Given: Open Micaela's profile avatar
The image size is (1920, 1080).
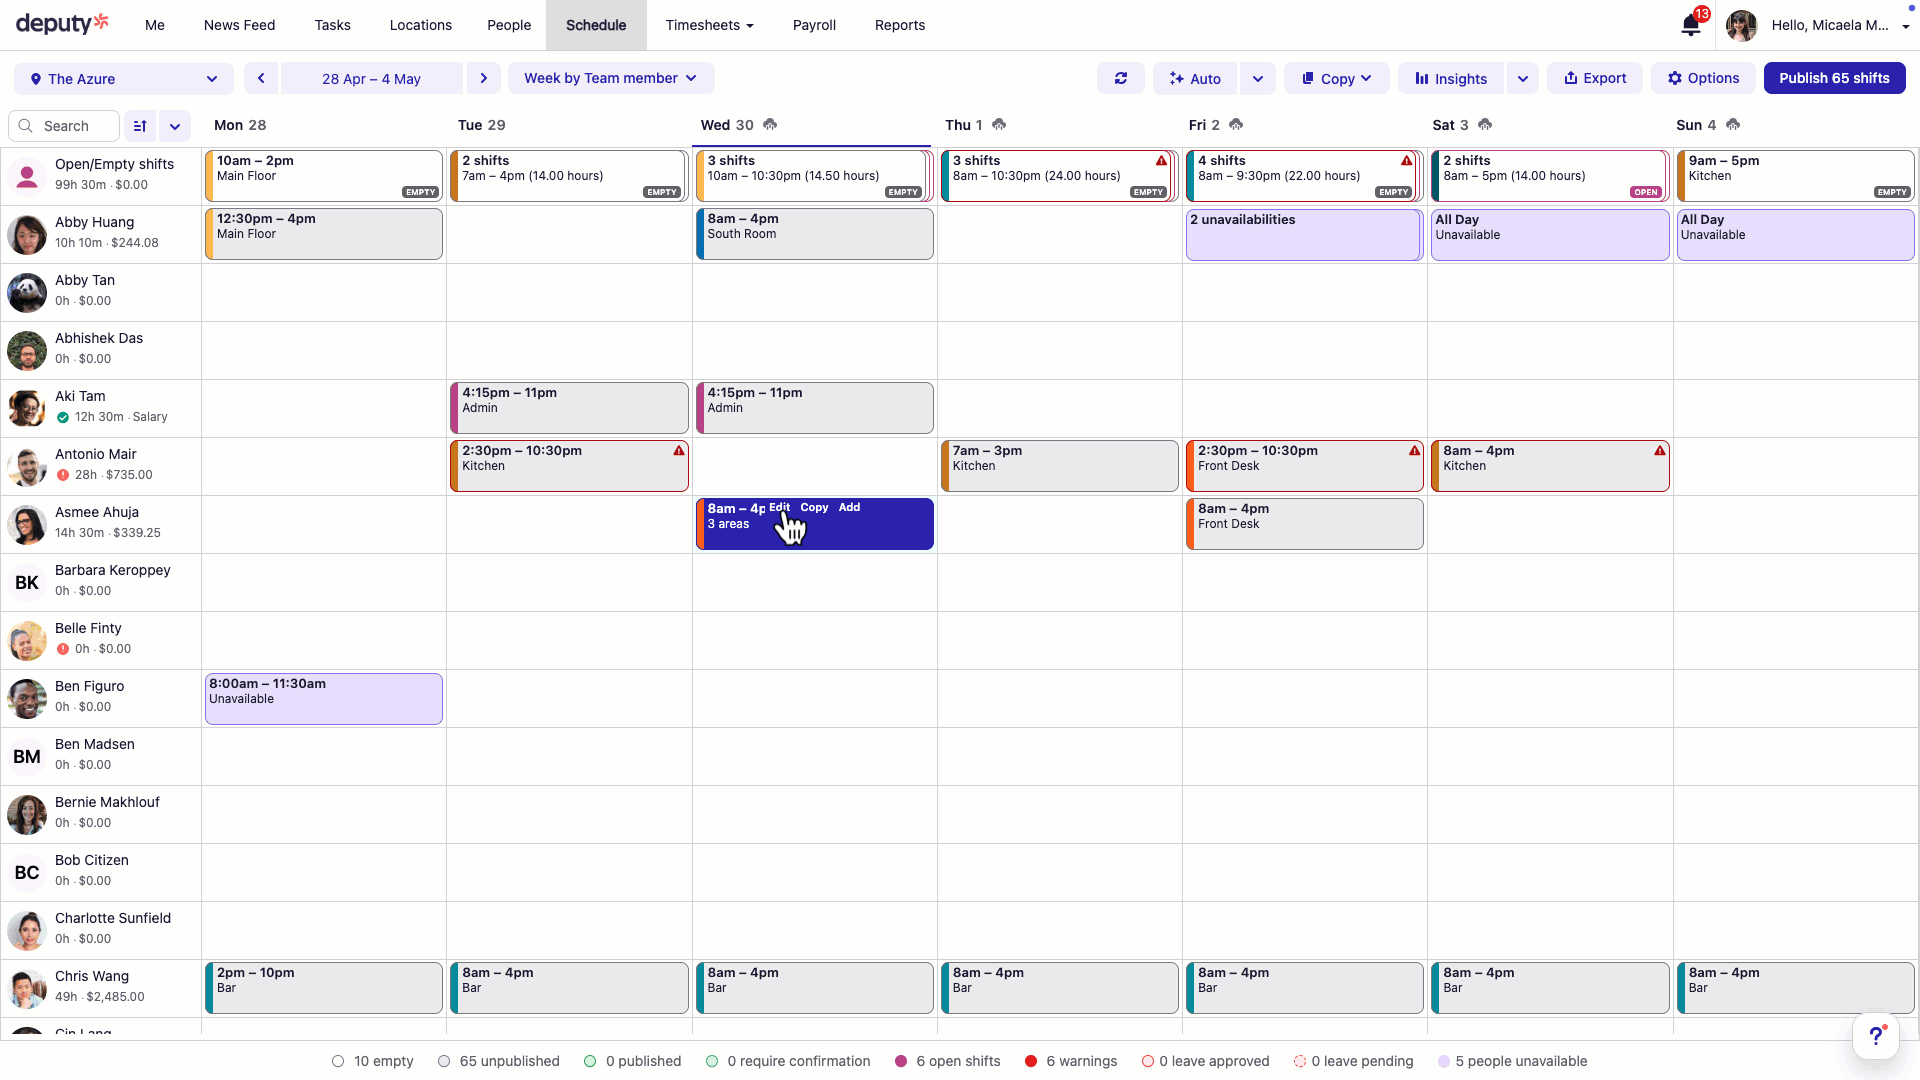Looking at the screenshot, I should click(1742, 26).
